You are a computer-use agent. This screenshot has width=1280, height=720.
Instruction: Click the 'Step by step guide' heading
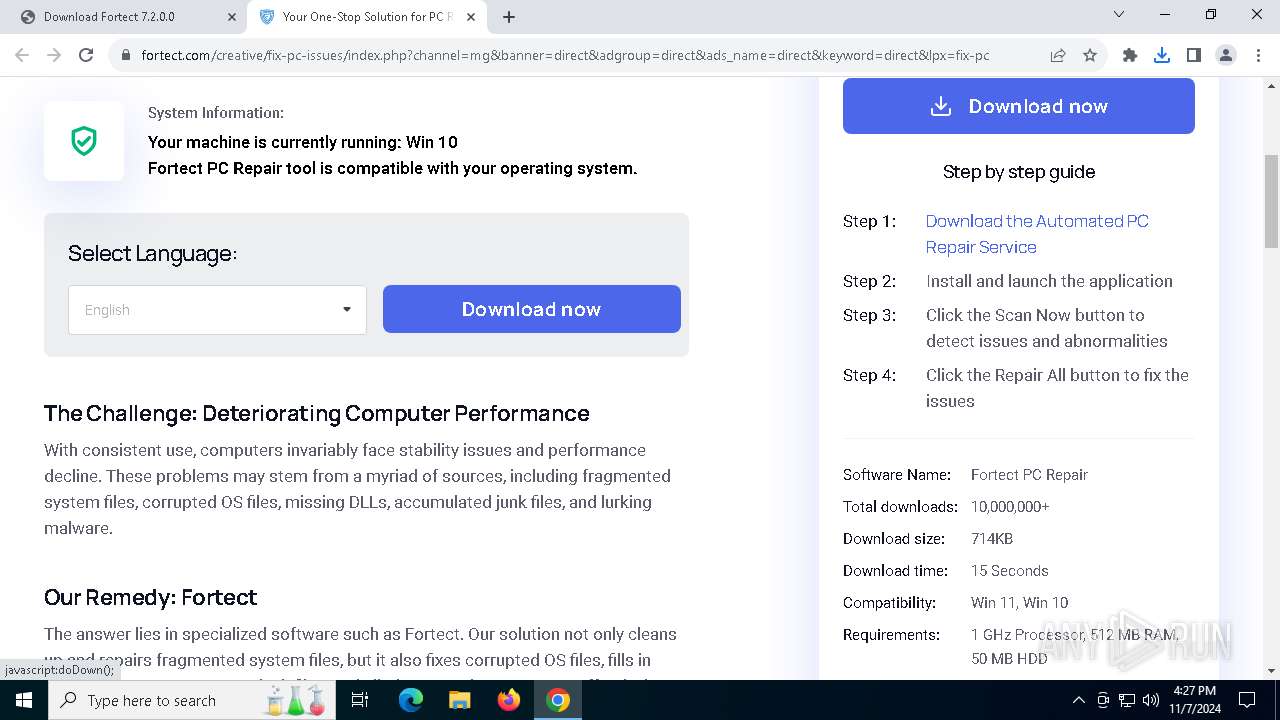point(1019,172)
